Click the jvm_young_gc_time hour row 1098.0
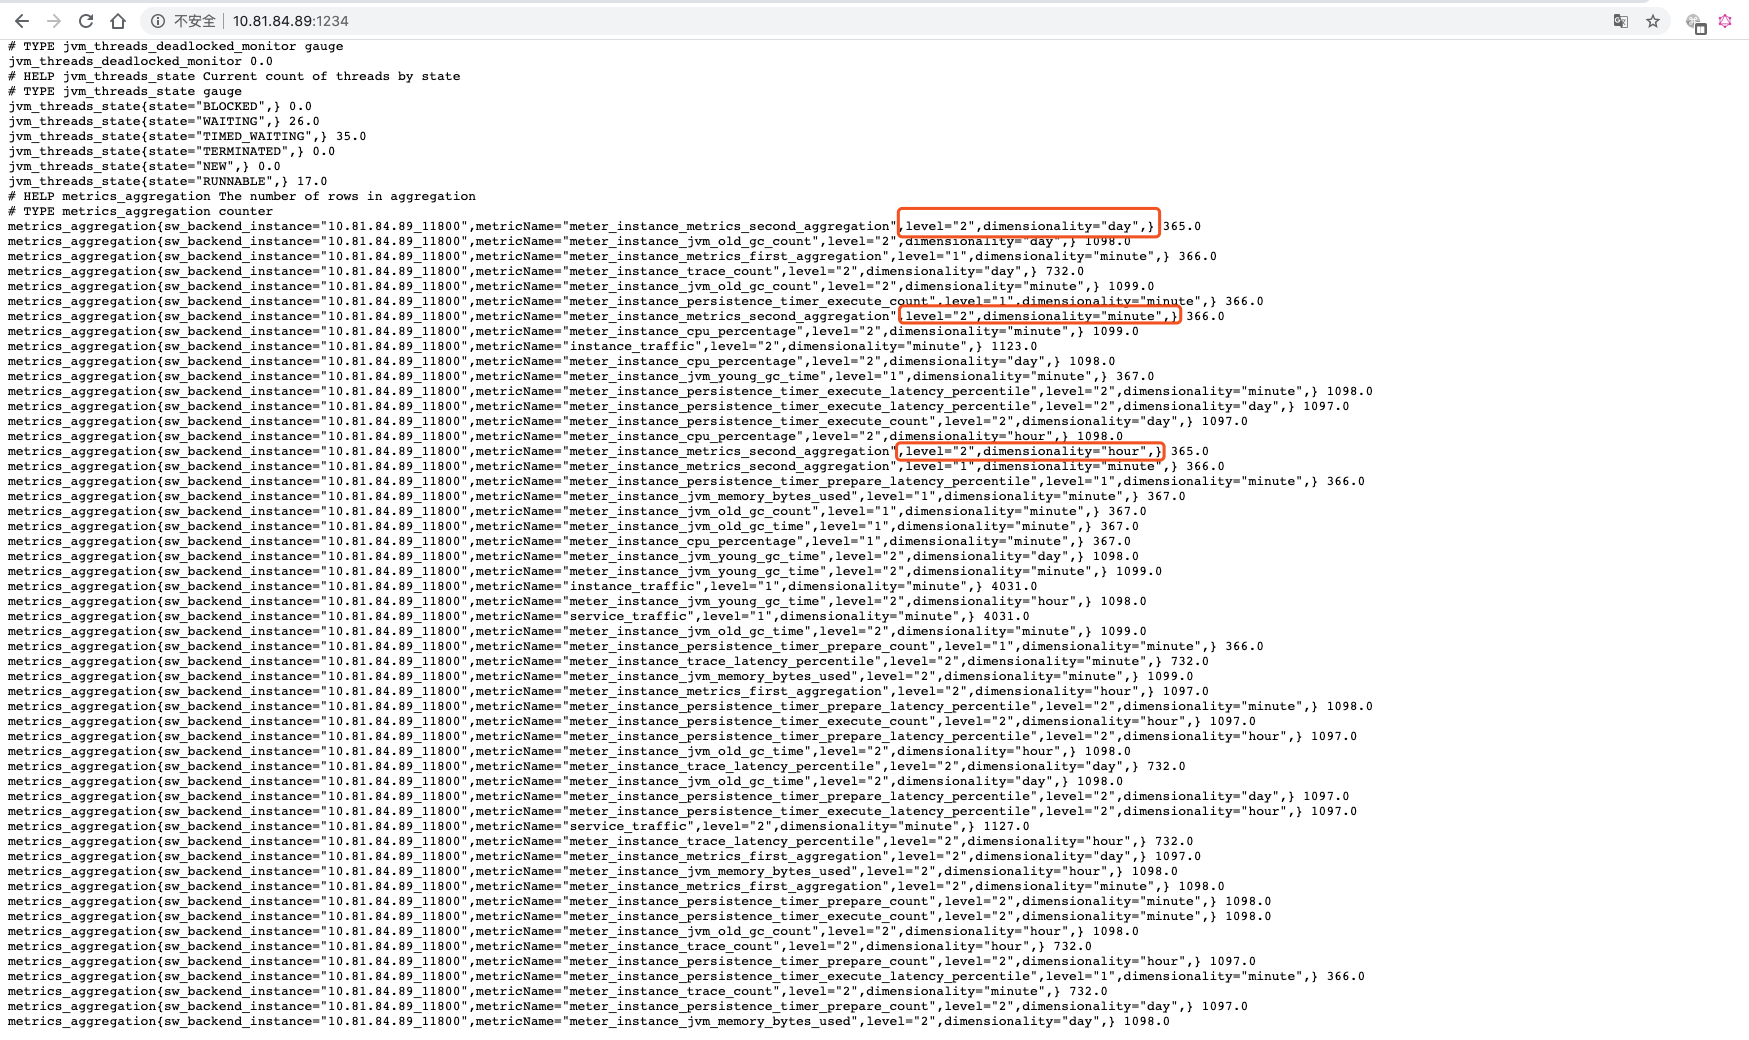The width and height of the screenshot is (1749, 1040). (577, 601)
